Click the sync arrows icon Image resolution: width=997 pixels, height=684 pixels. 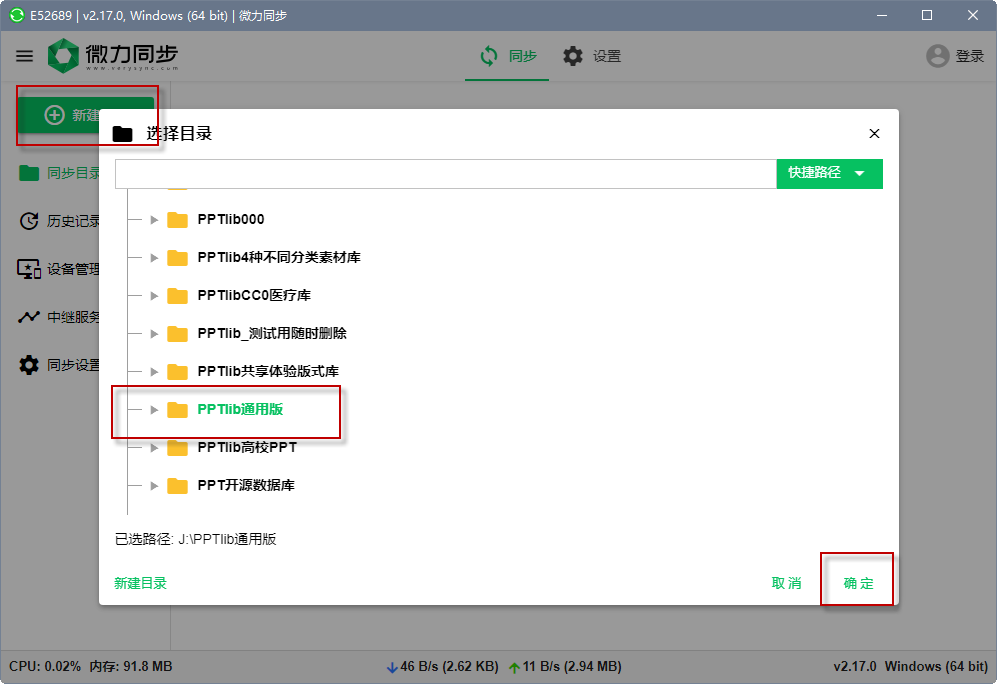[488, 56]
